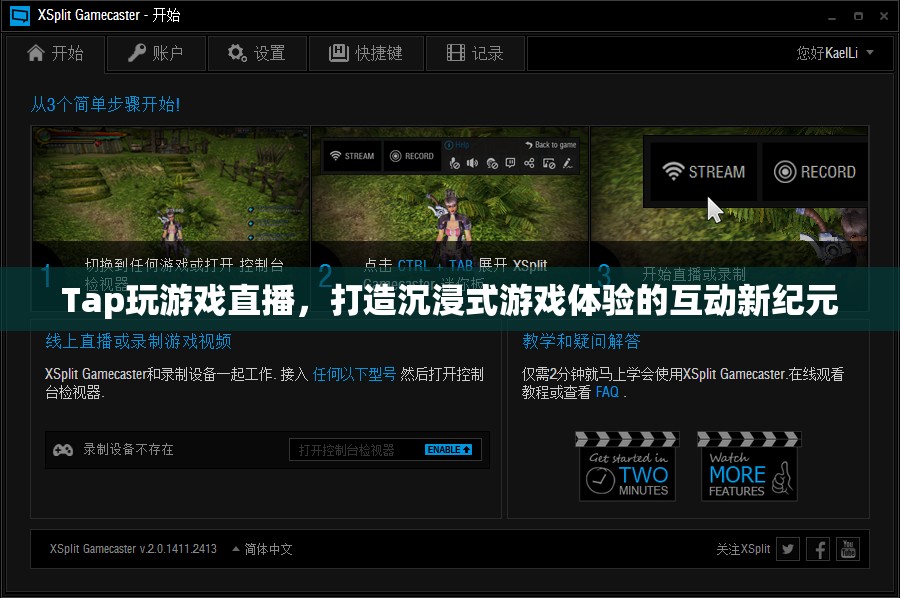Expand the 您好KaelLi user dropdown
Viewport: 900px width, 598px height.
(835, 53)
